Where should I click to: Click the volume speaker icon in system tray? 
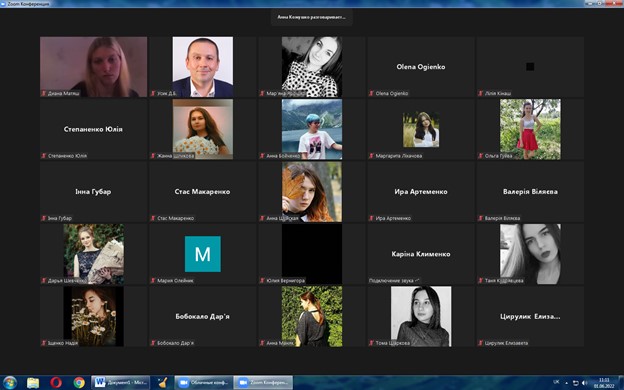[584, 383]
